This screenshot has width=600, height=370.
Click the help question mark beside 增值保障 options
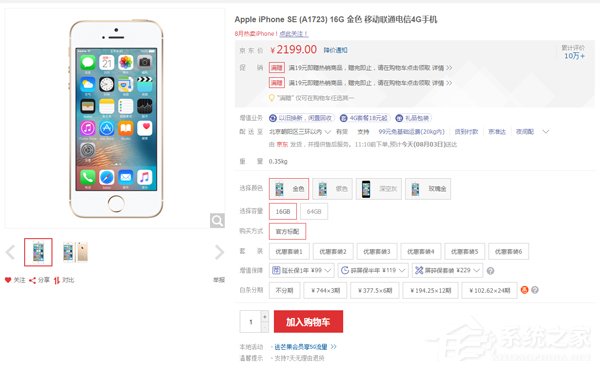point(490,271)
